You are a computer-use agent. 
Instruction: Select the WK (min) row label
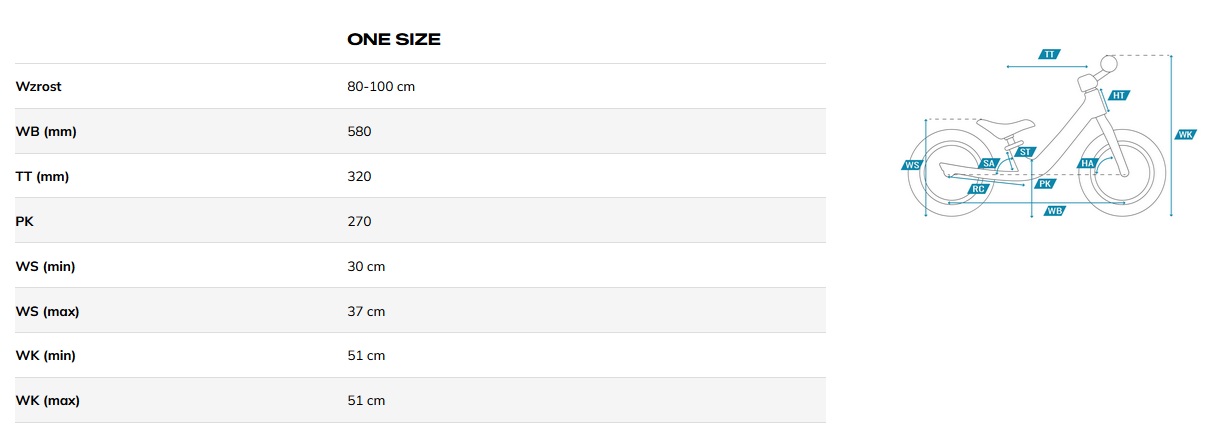[x=46, y=356]
